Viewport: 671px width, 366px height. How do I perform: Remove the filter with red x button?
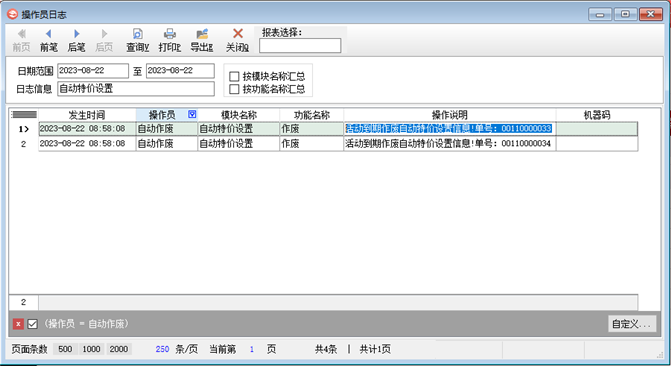coord(18,324)
